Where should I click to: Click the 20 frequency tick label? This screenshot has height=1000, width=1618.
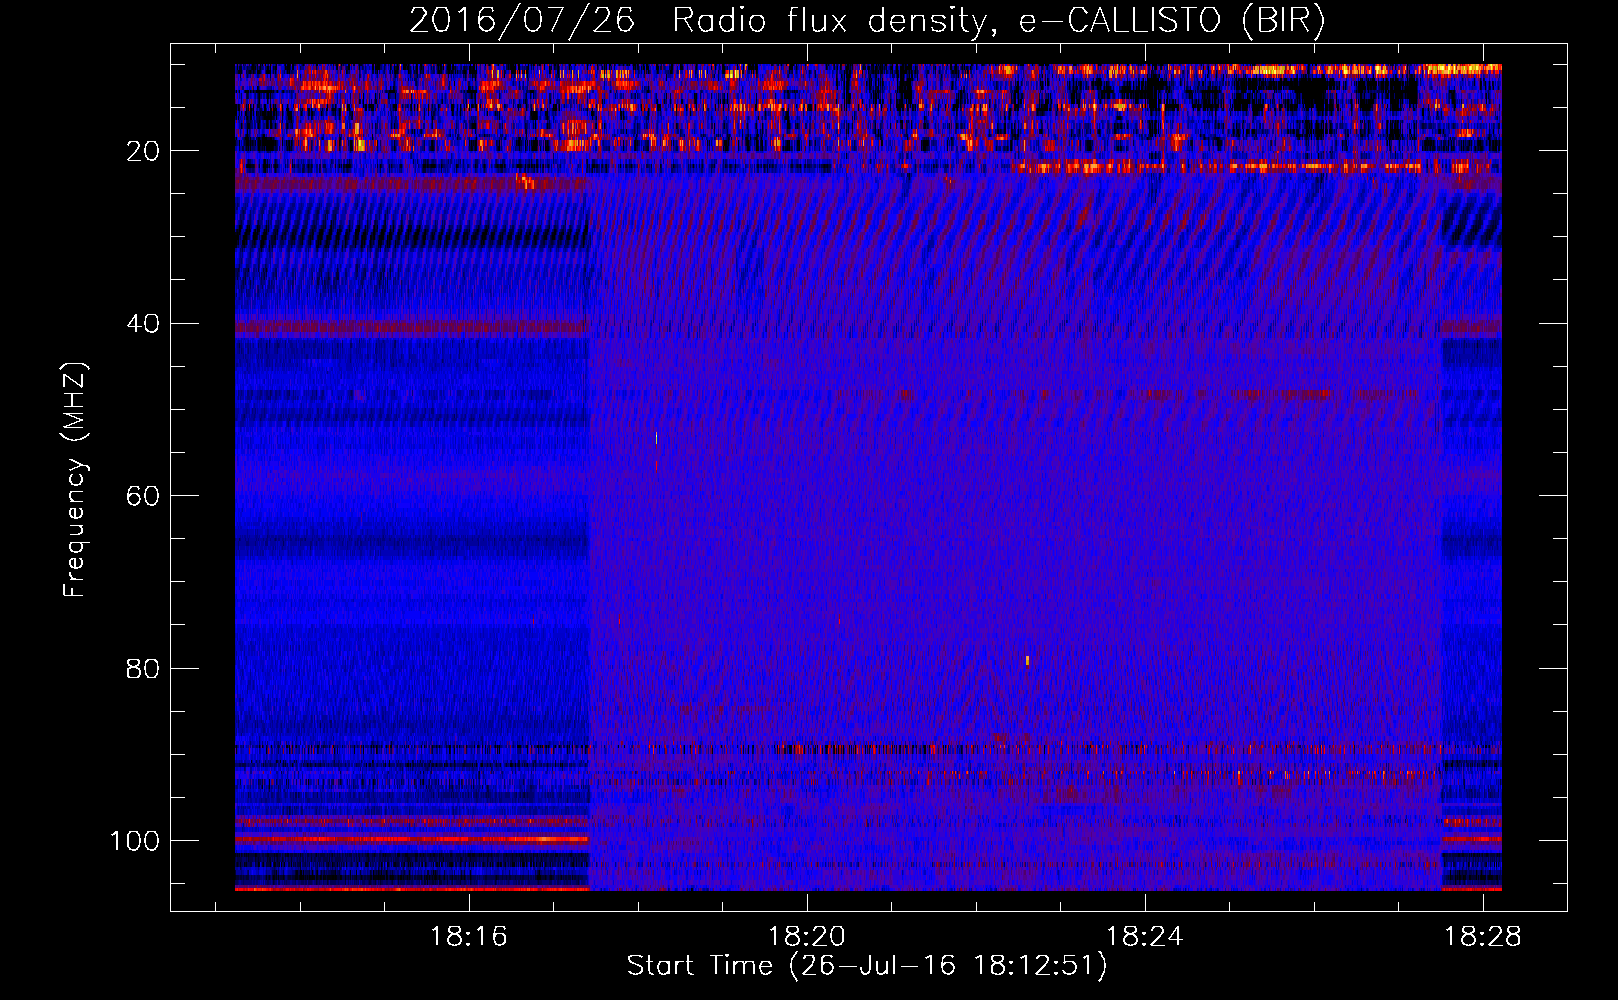(x=143, y=151)
